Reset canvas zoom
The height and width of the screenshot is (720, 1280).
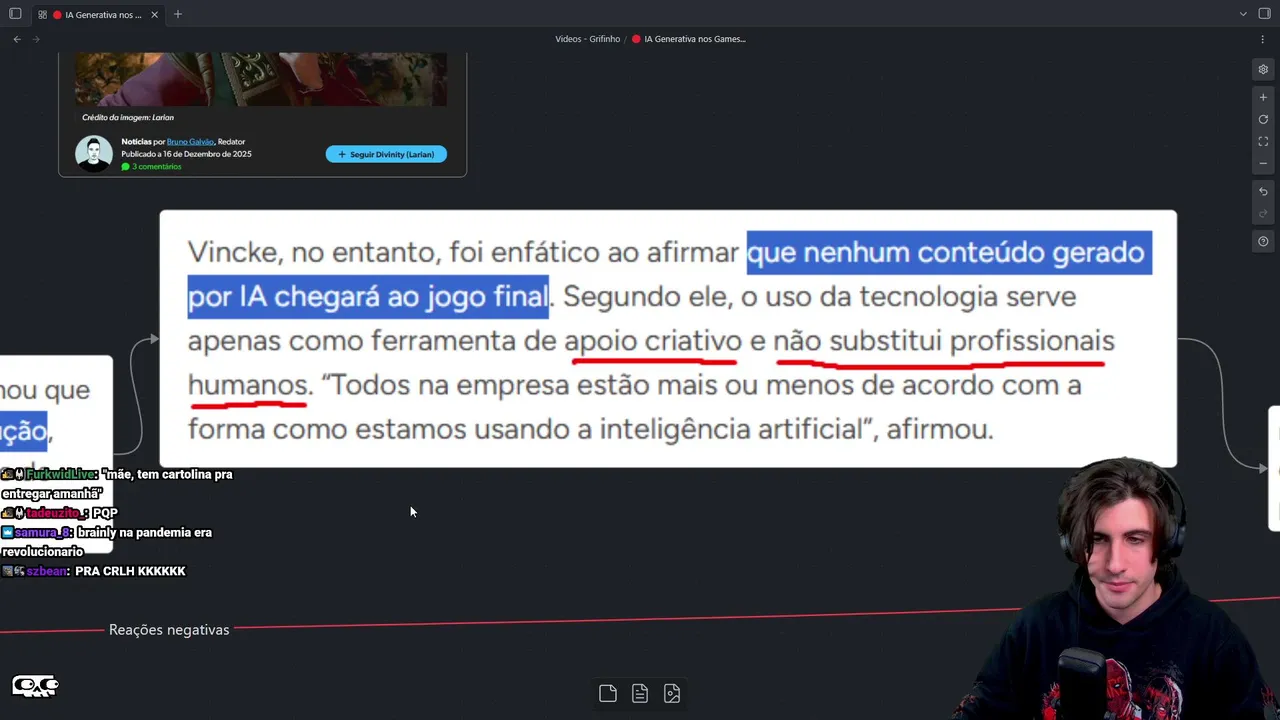click(x=1263, y=120)
